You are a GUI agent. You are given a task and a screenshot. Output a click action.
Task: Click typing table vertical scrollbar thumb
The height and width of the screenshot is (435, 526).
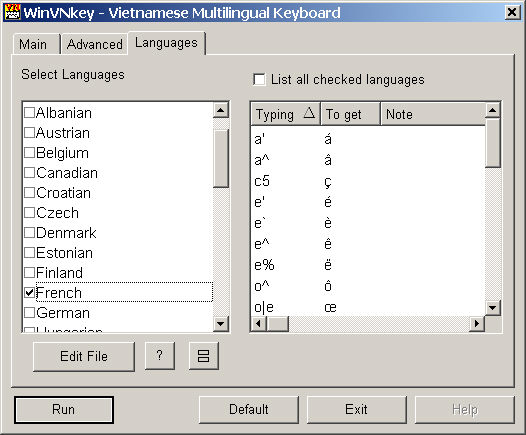[492, 143]
